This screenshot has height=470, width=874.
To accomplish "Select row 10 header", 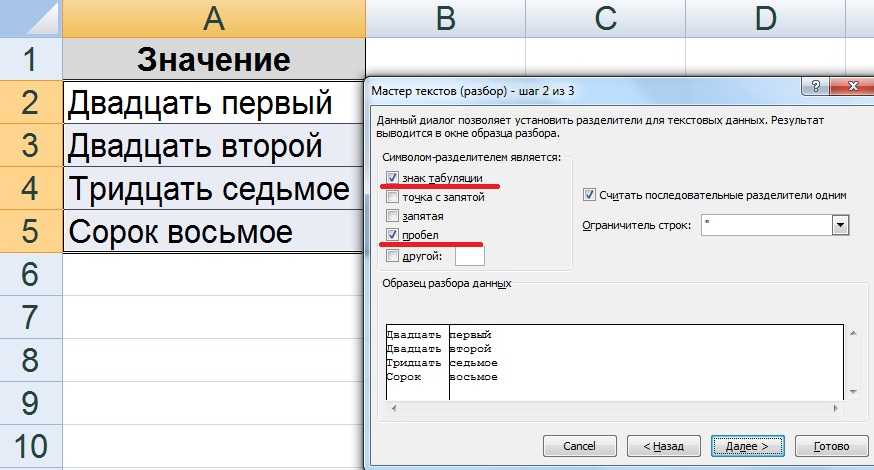I will pyautogui.click(x=31, y=446).
